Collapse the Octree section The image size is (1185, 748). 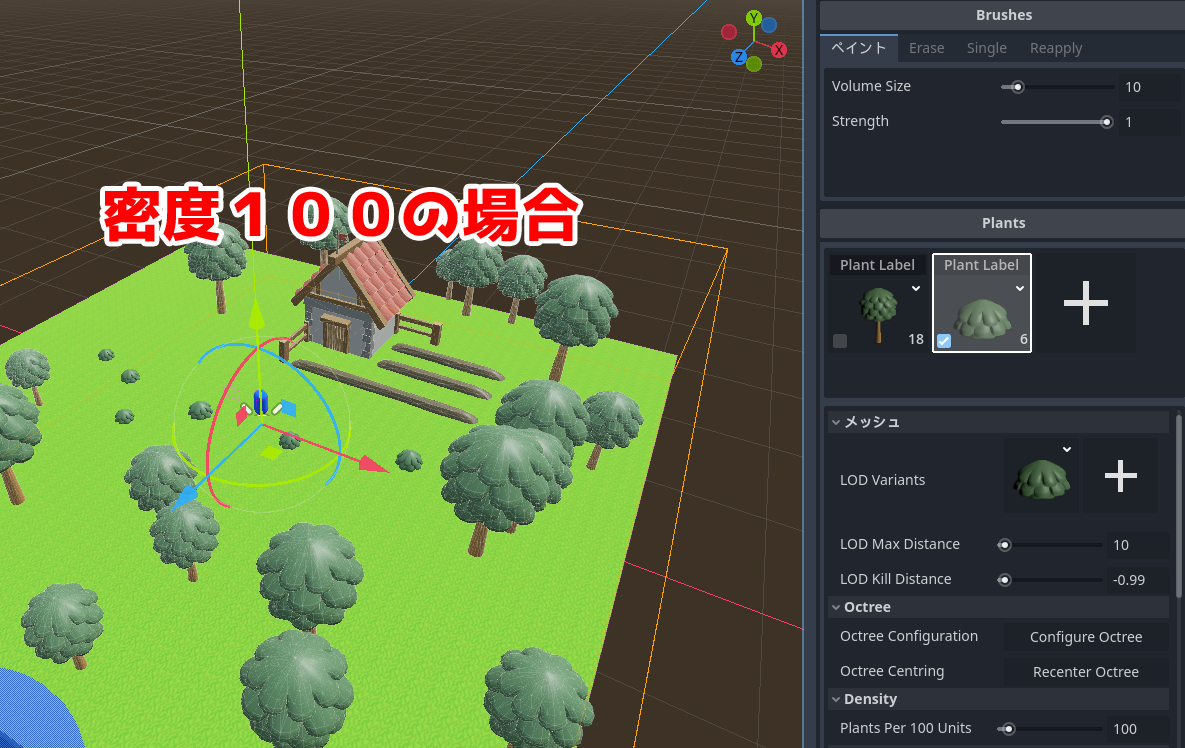(998, 607)
